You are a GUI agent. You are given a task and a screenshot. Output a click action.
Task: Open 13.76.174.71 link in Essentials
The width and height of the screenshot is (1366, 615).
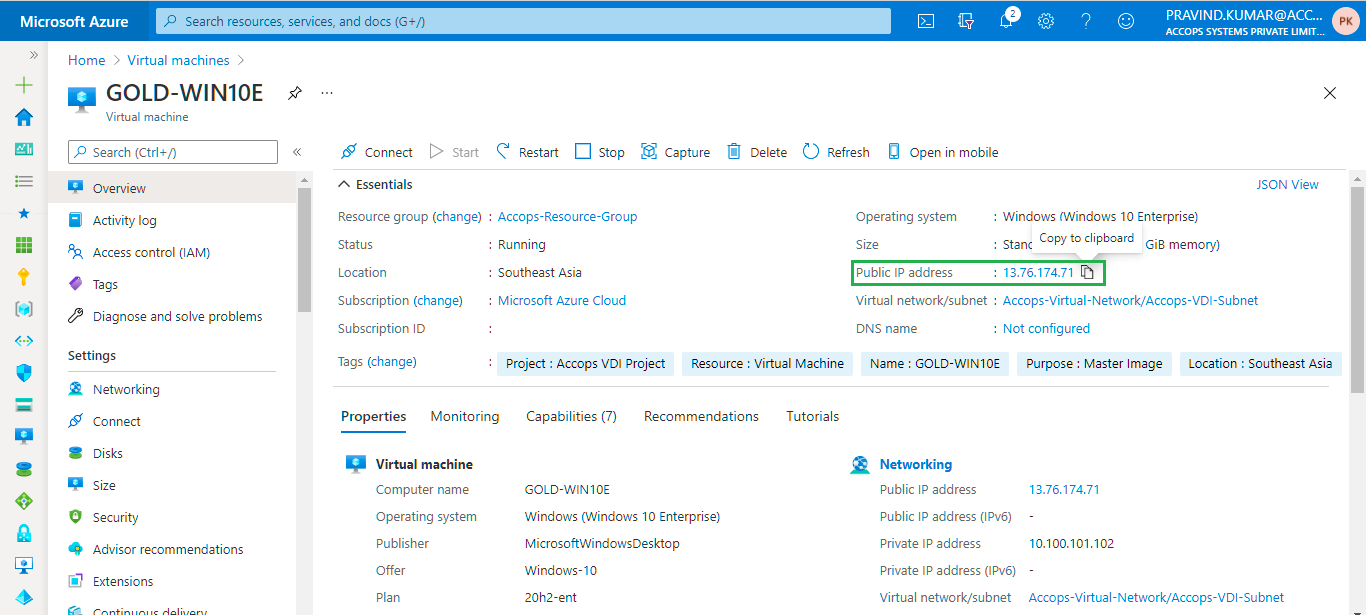(1038, 272)
